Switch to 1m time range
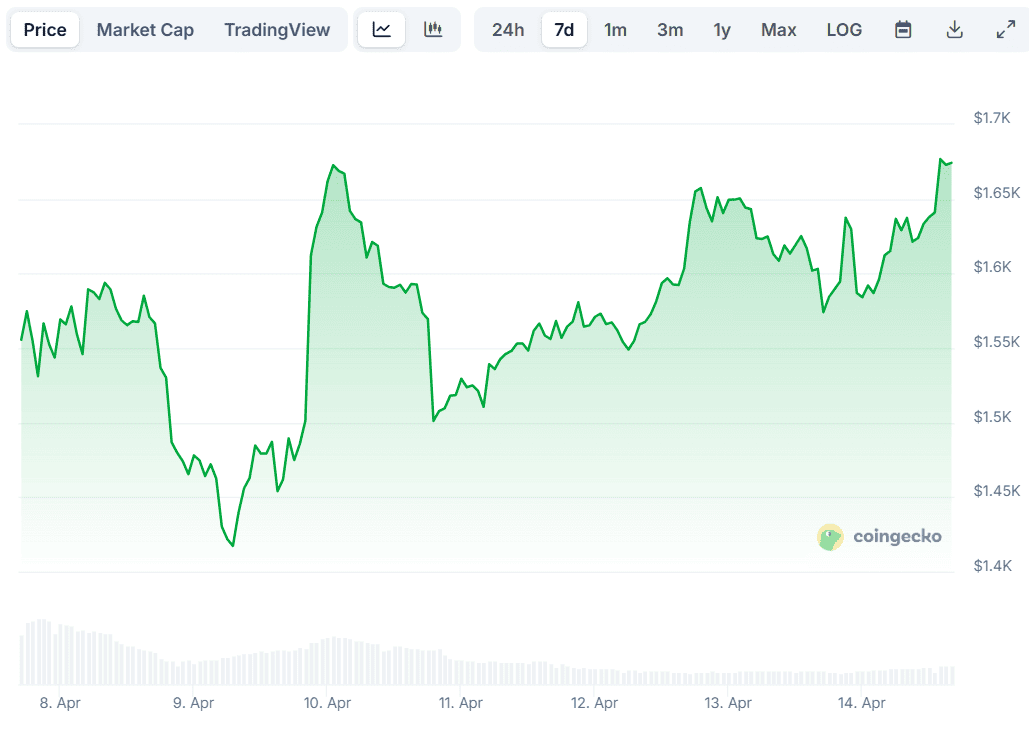This screenshot has width=1029, height=735. tap(615, 30)
